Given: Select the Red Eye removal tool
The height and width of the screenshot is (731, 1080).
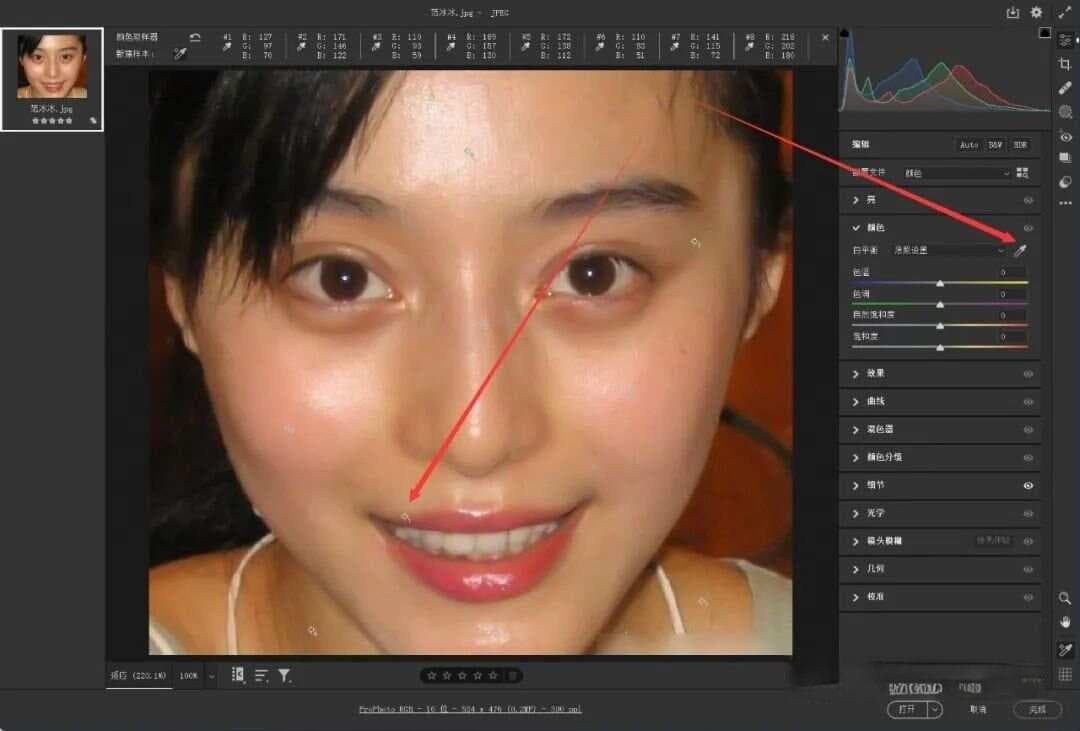Looking at the screenshot, I should (1065, 136).
